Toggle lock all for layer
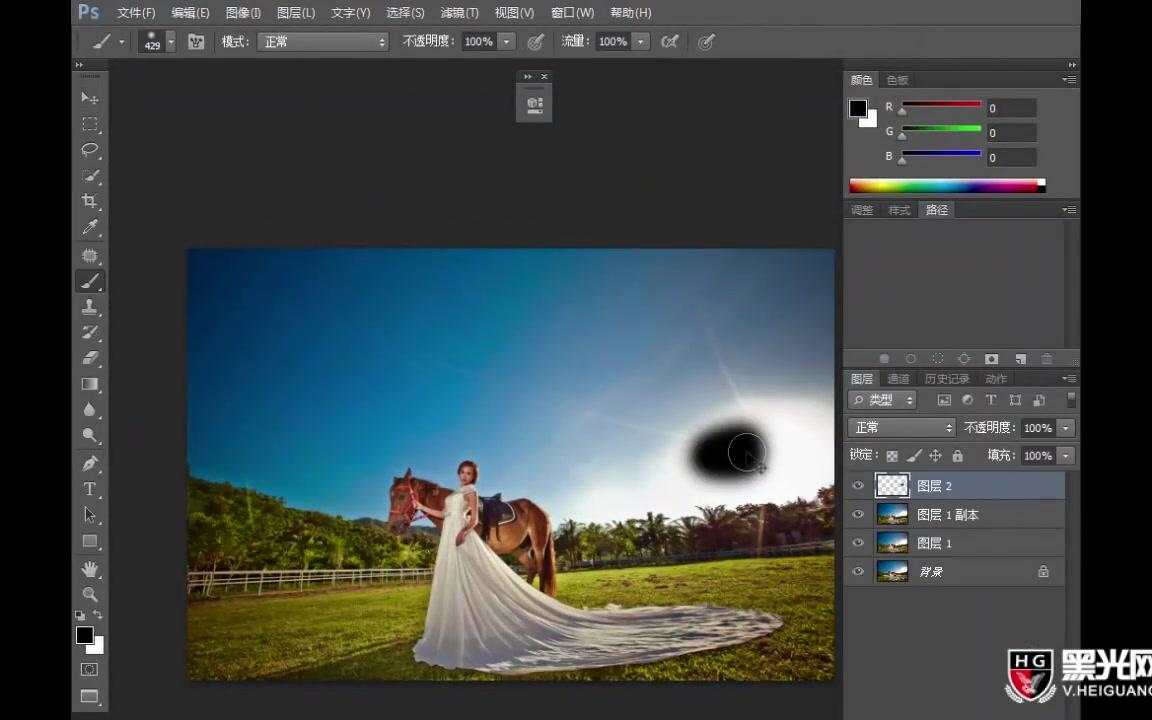1152x720 pixels. coord(957,456)
